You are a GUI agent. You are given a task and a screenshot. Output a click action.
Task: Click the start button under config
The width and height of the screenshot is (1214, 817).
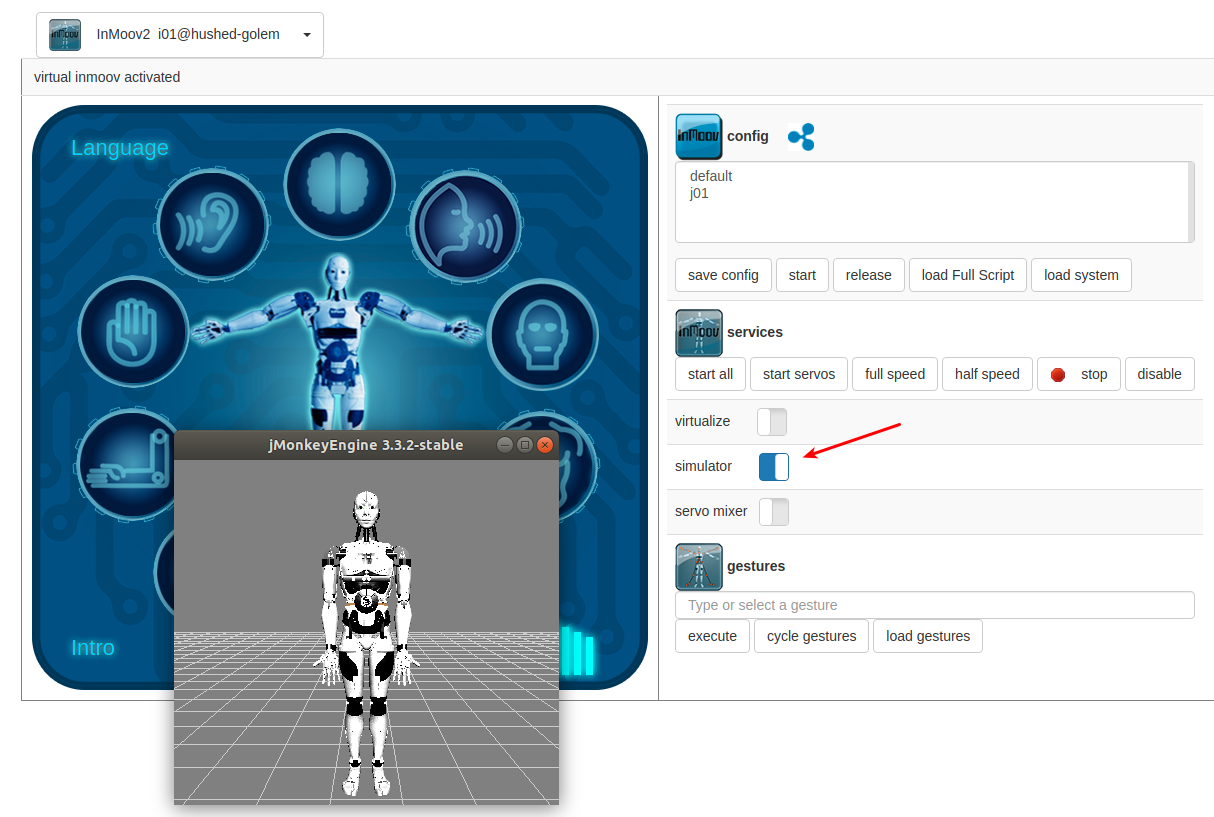coord(802,275)
